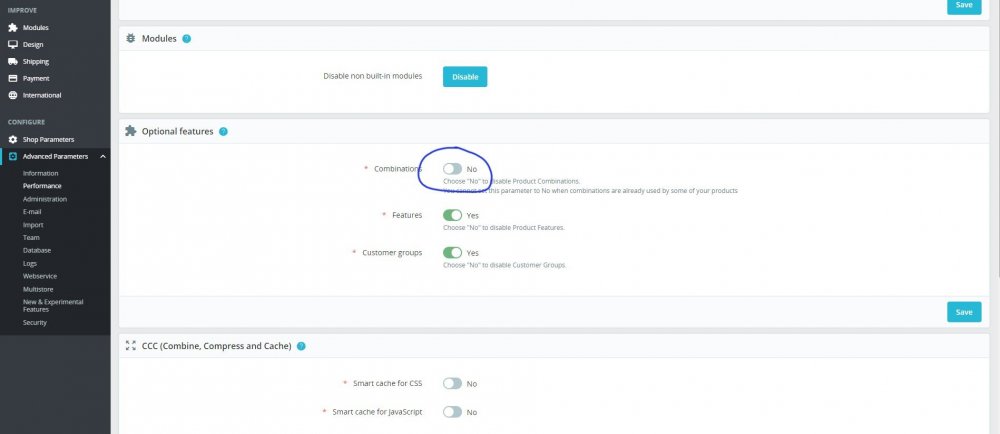Open the Database submenu item
This screenshot has height=434, width=1000.
37,250
